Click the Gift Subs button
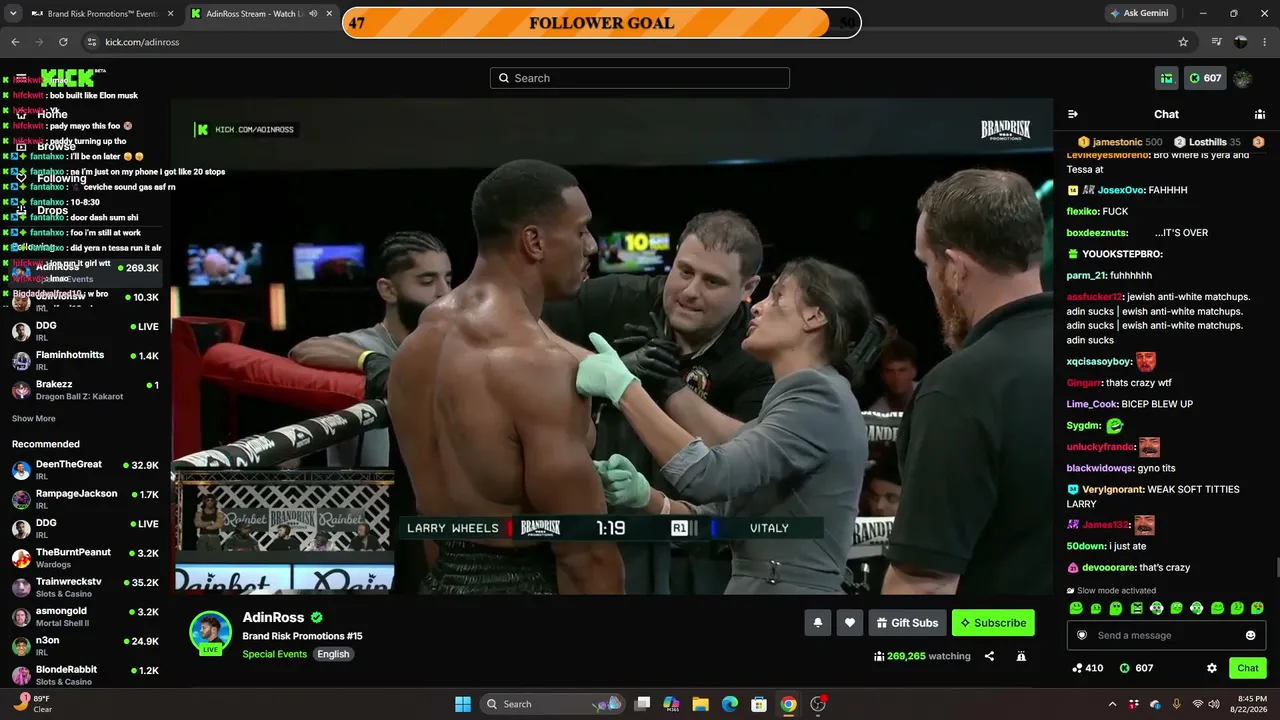 907,623
